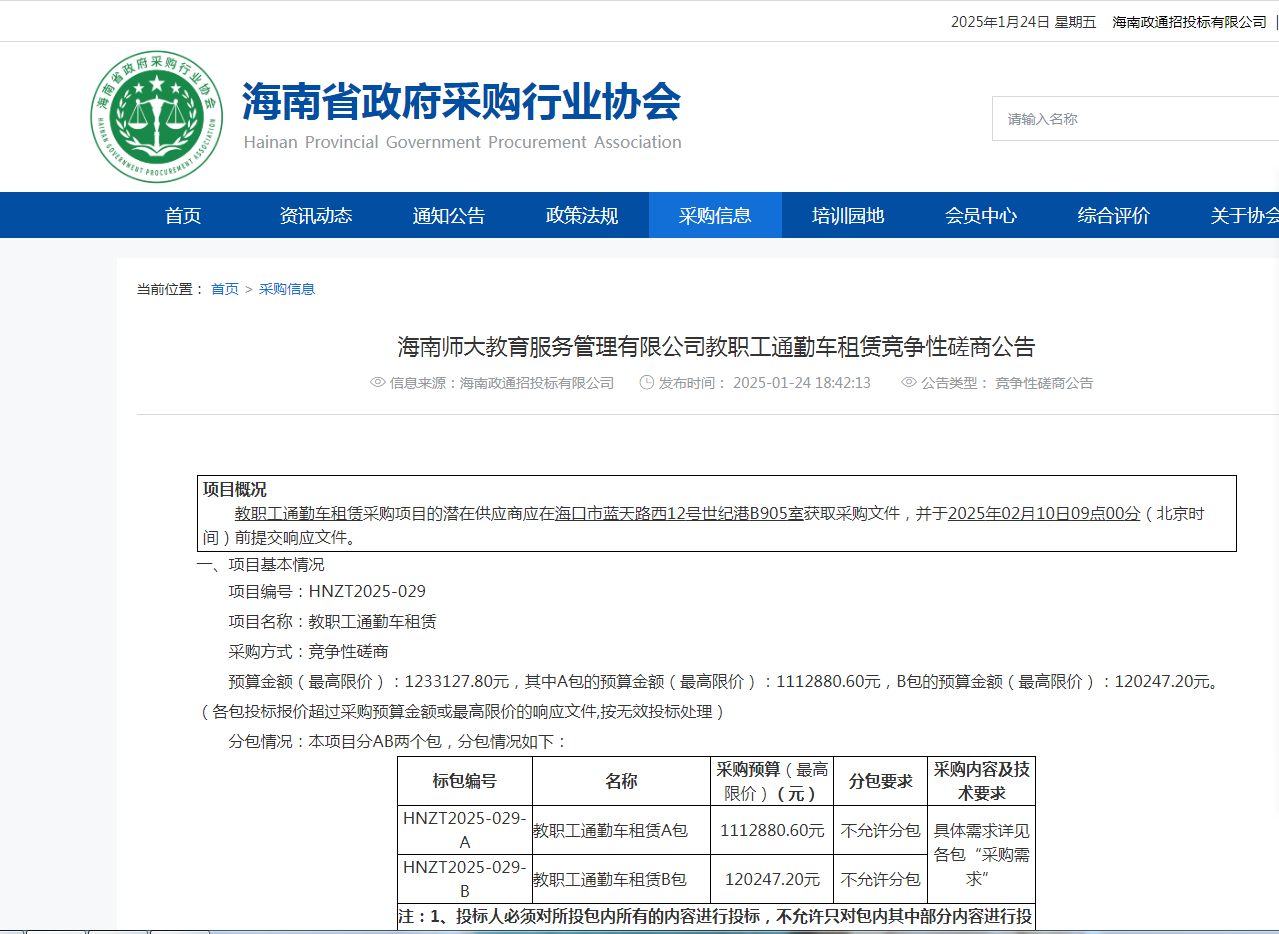Open 首页 in the blue navigation bar
Screen dimensions: 1279x934
click(183, 216)
